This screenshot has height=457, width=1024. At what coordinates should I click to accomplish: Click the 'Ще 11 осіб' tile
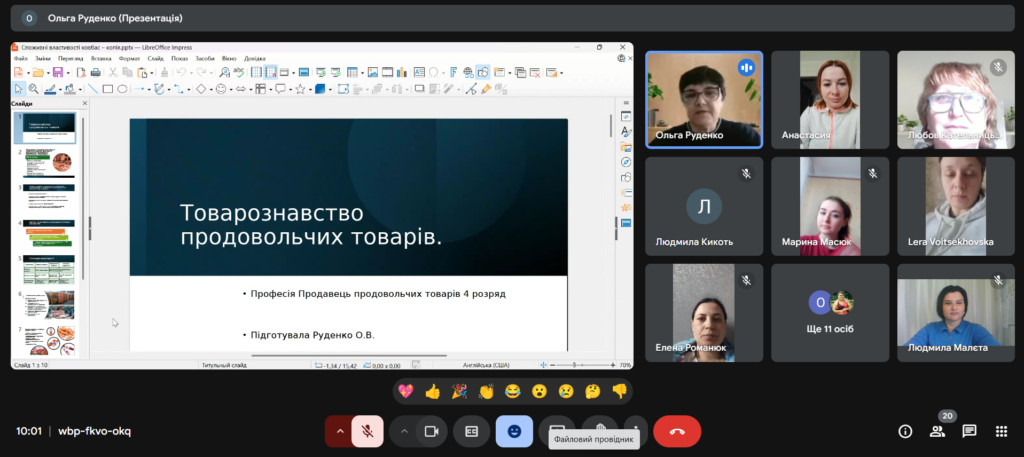point(829,312)
